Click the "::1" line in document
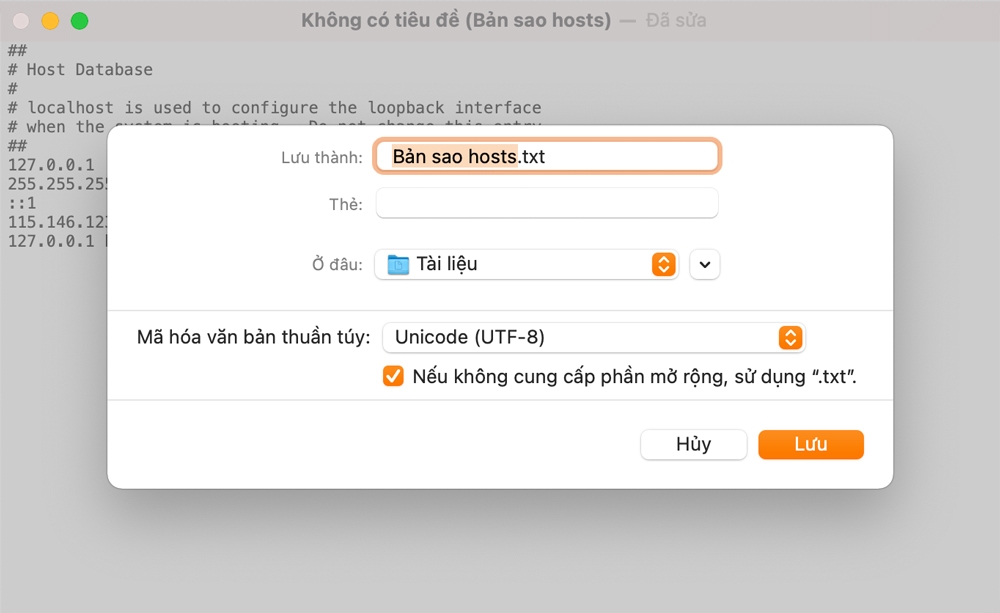This screenshot has height=613, width=1000. pos(22,203)
